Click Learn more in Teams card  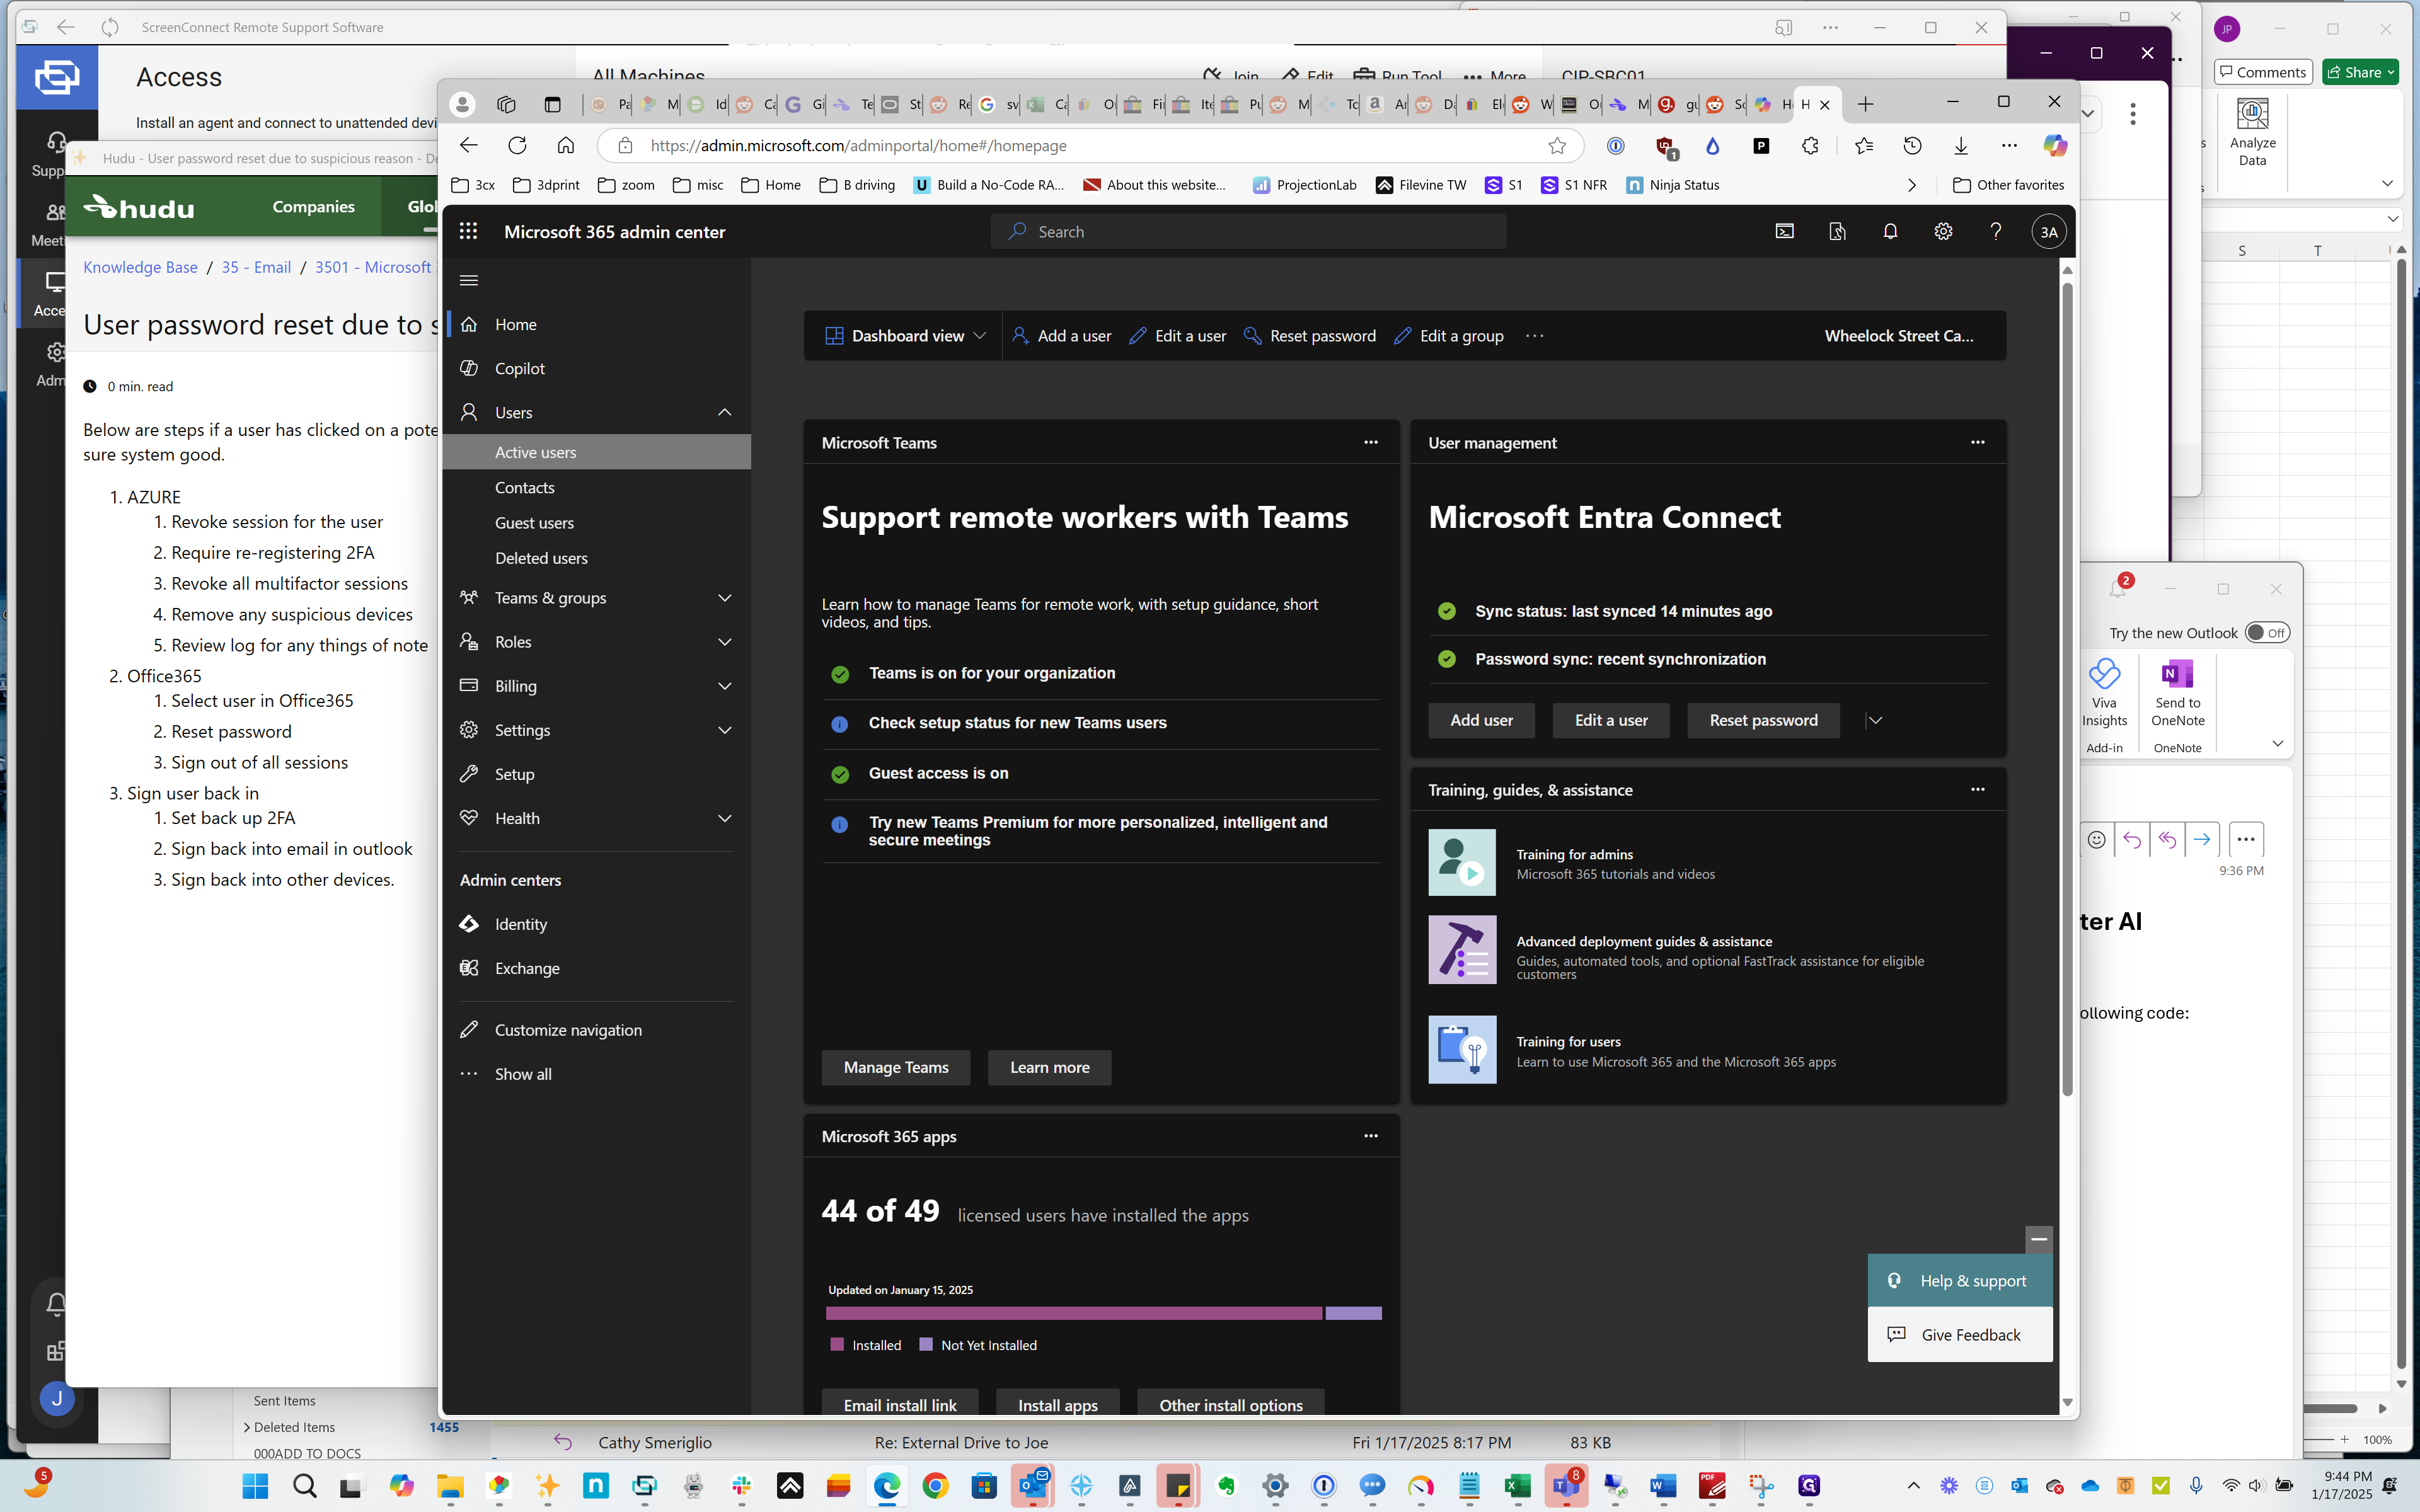coord(1049,1067)
